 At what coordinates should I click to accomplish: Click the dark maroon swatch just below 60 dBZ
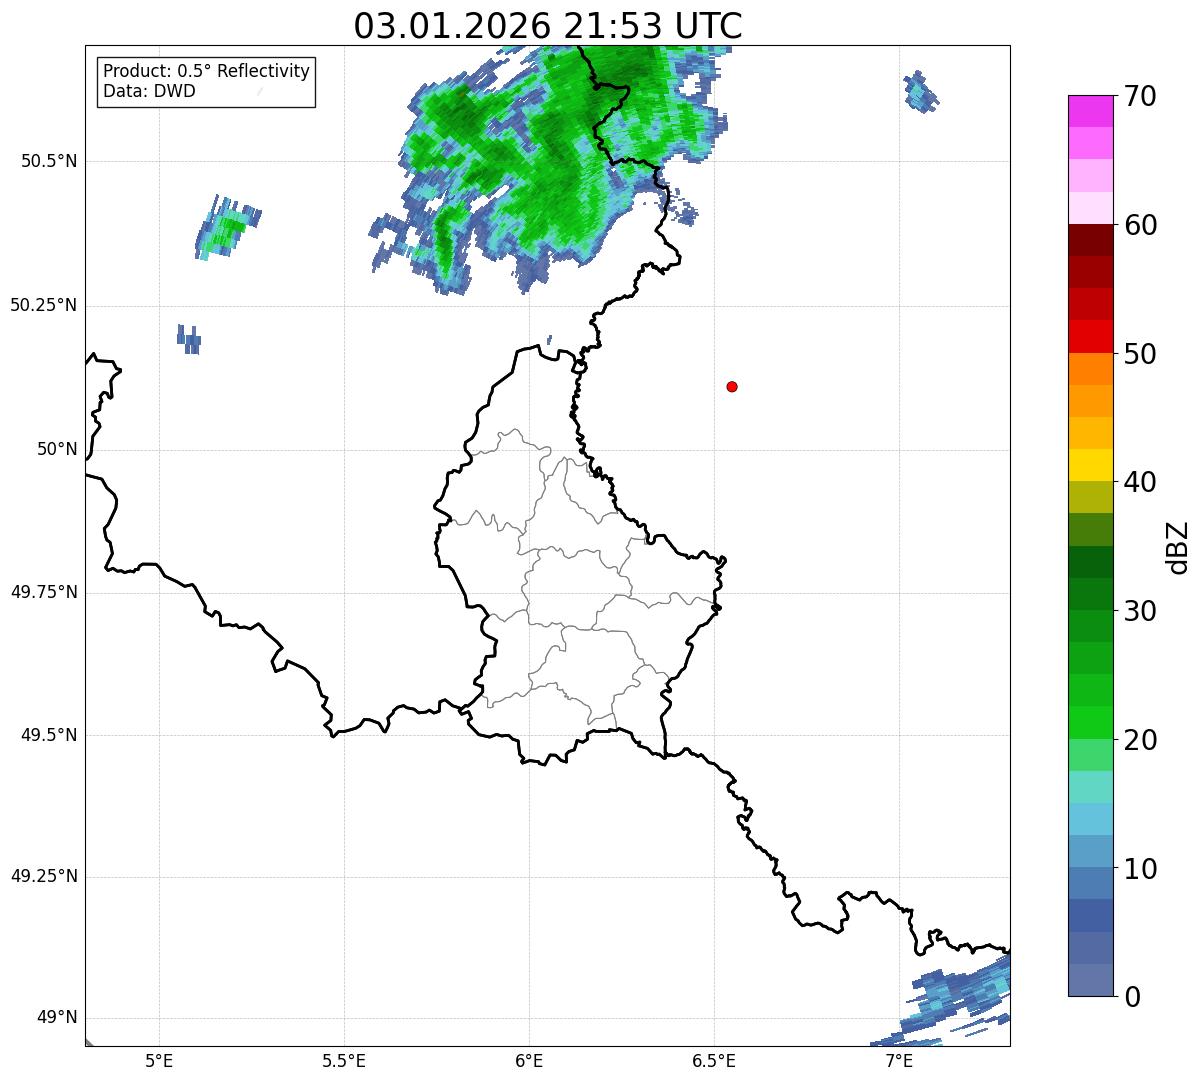click(1090, 240)
